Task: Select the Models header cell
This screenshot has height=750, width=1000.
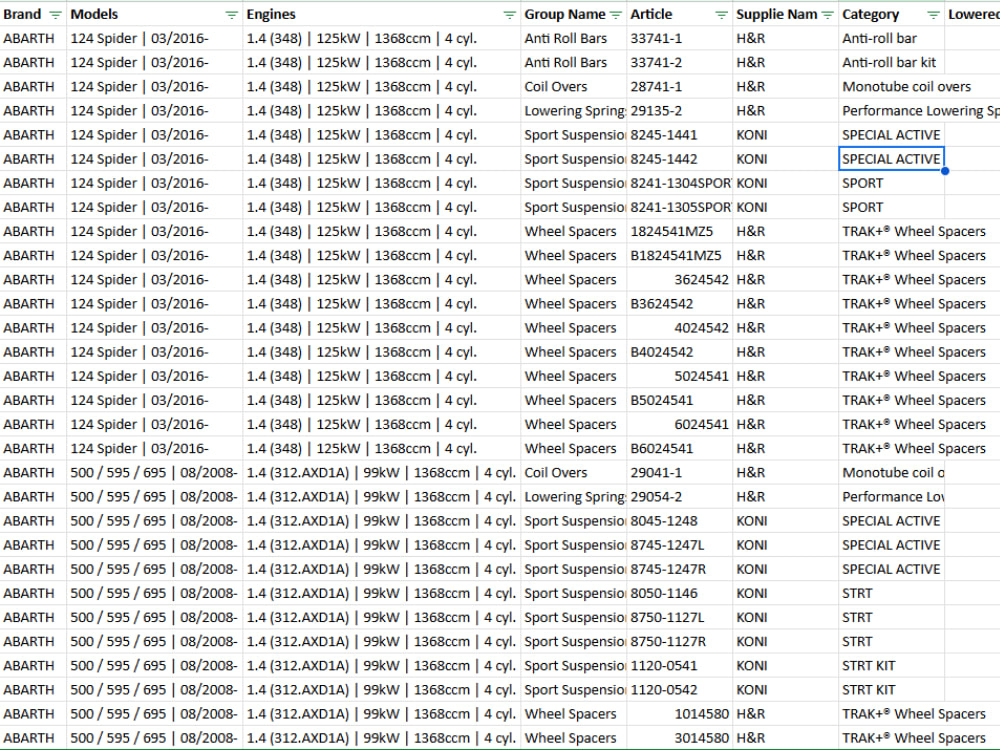Action: (154, 14)
